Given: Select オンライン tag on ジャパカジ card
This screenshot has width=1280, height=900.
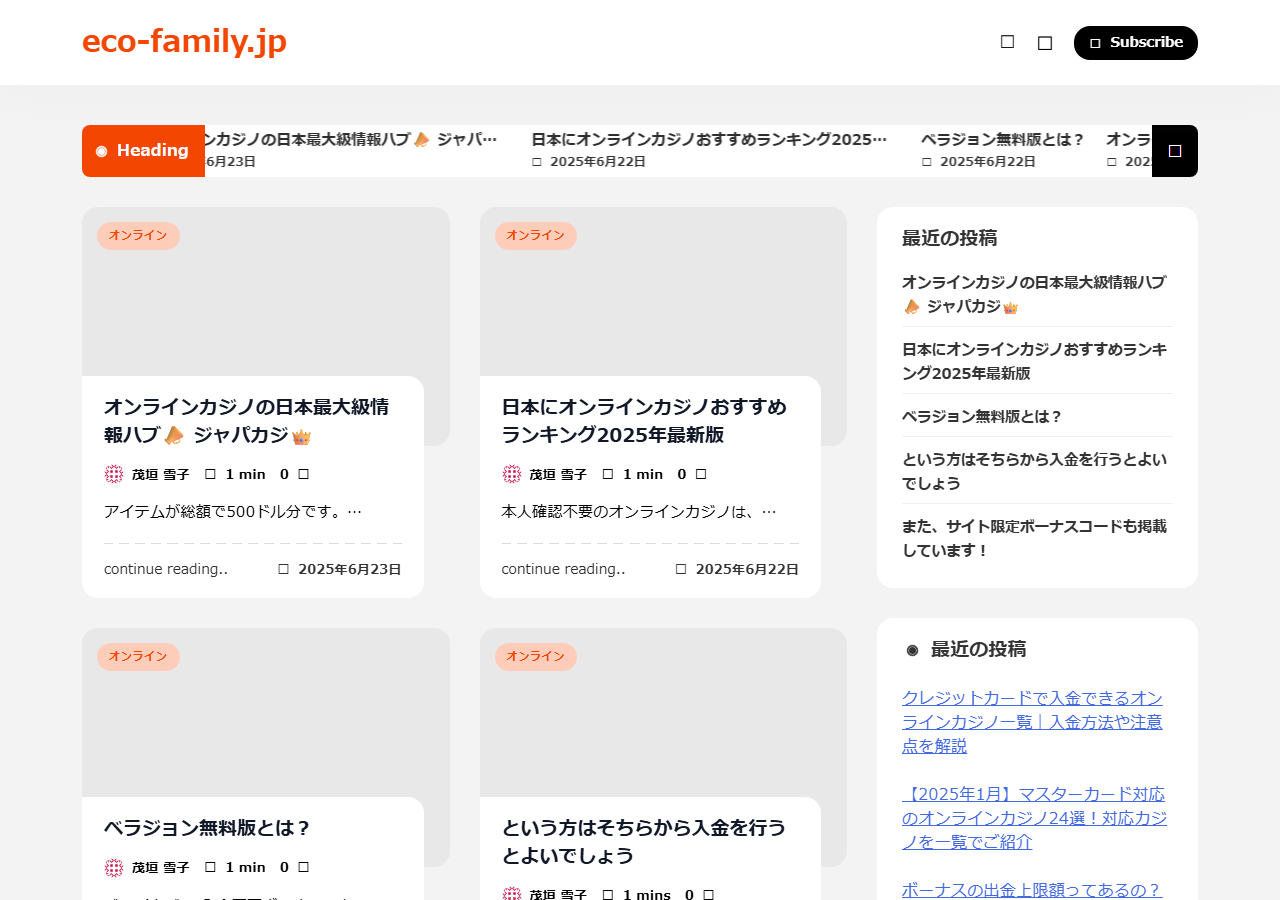Looking at the screenshot, I should coord(138,236).
